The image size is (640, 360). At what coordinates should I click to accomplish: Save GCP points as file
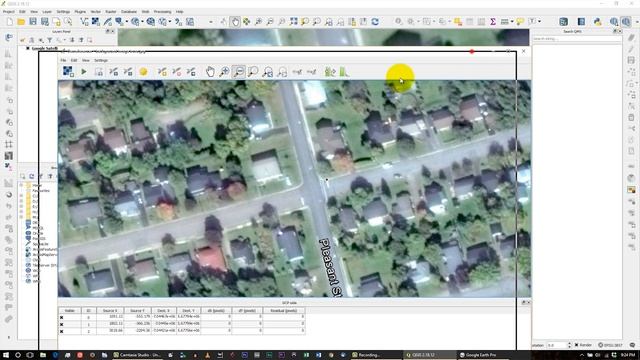tap(128, 72)
